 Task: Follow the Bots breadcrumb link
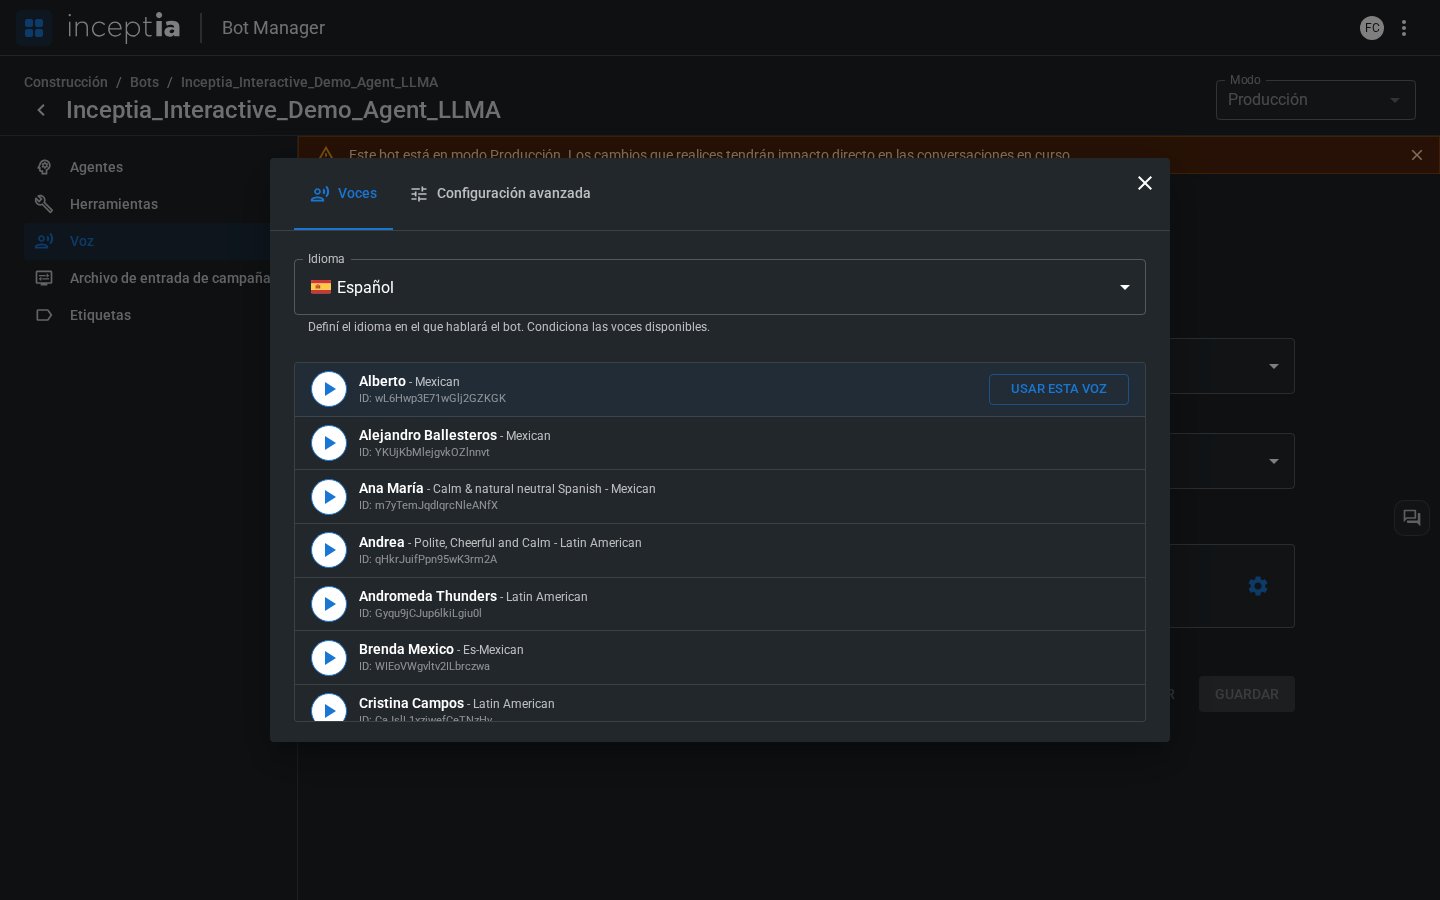tap(144, 82)
